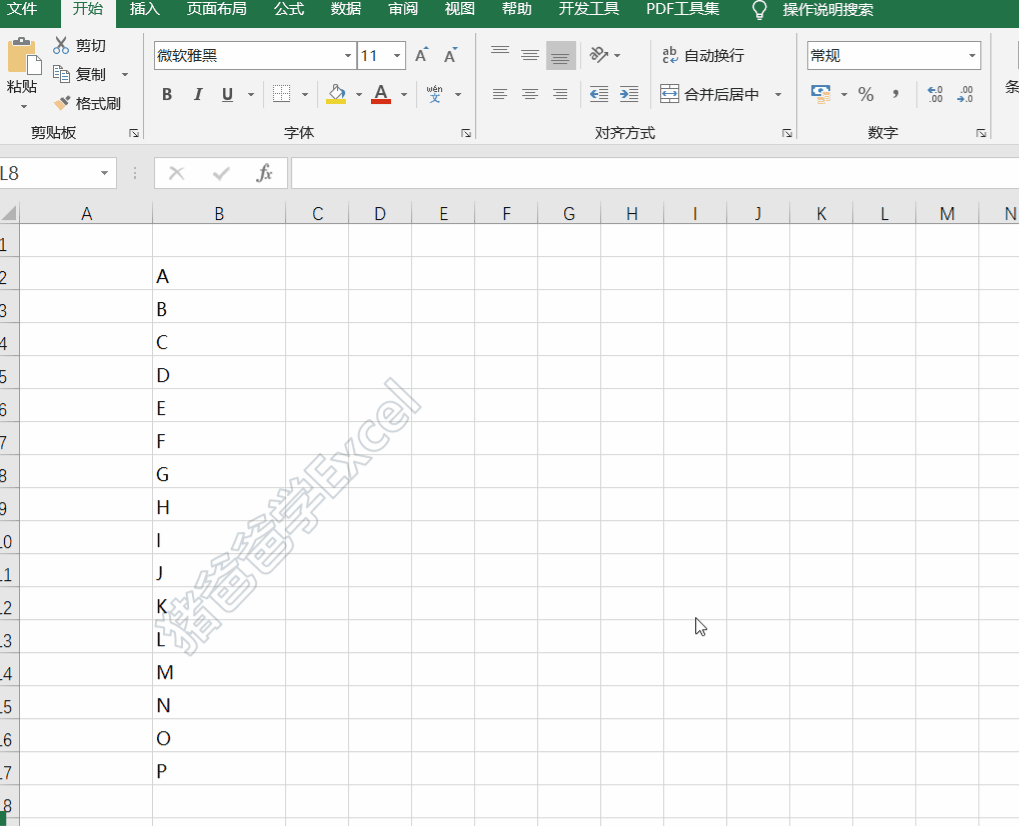The image size is (1019, 826).
Task: Open the paste options dropdown arrow
Action: coord(24,106)
